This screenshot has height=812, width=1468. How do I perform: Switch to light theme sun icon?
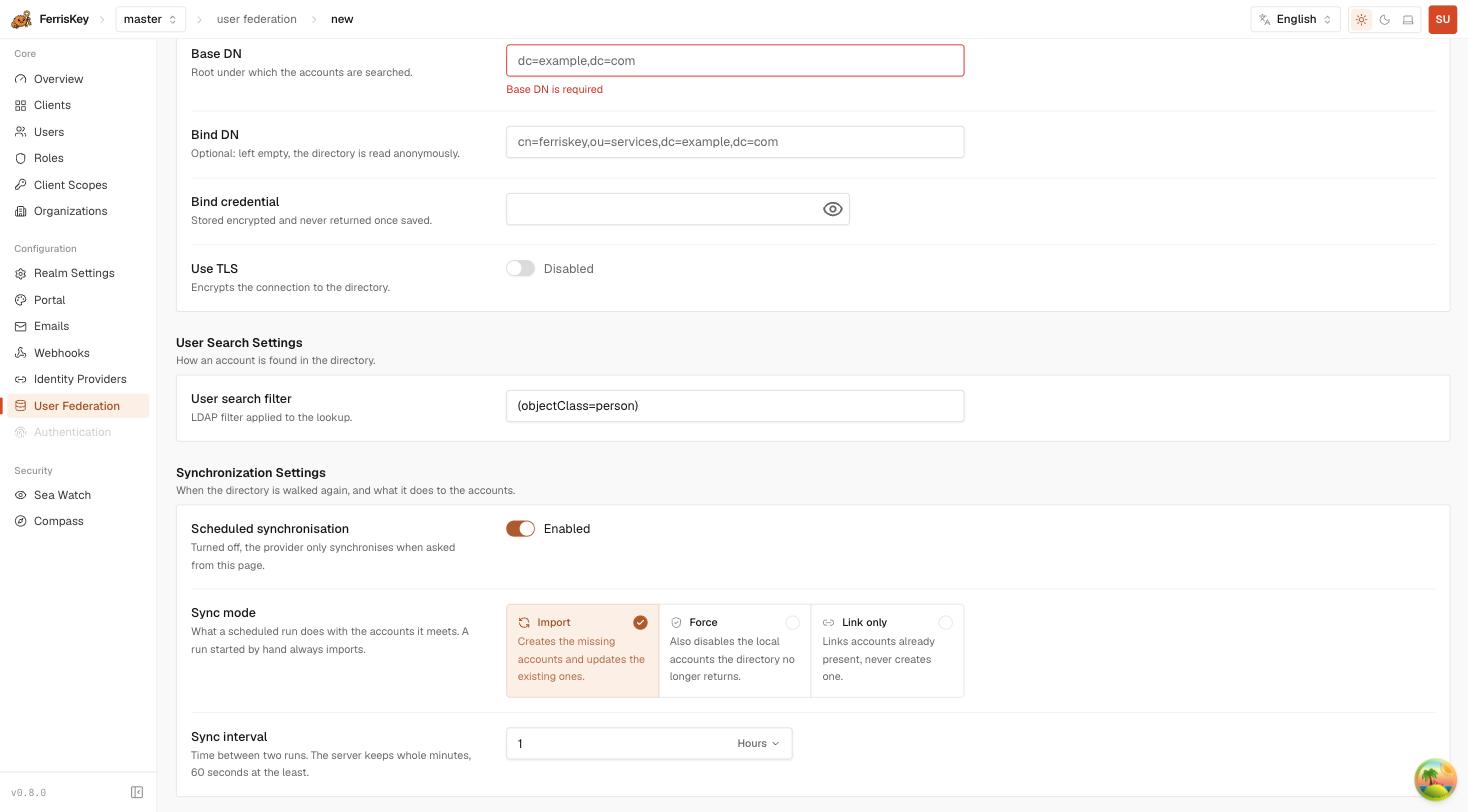1361,19
